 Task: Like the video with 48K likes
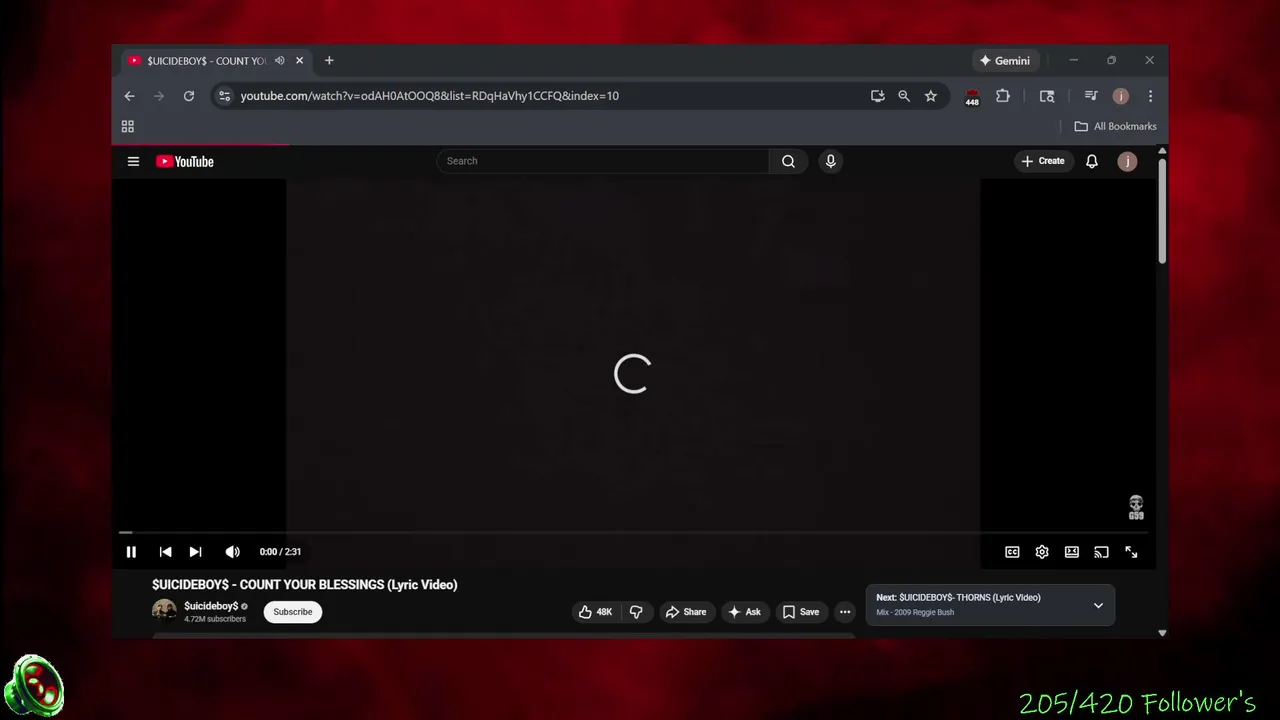pyautogui.click(x=595, y=612)
